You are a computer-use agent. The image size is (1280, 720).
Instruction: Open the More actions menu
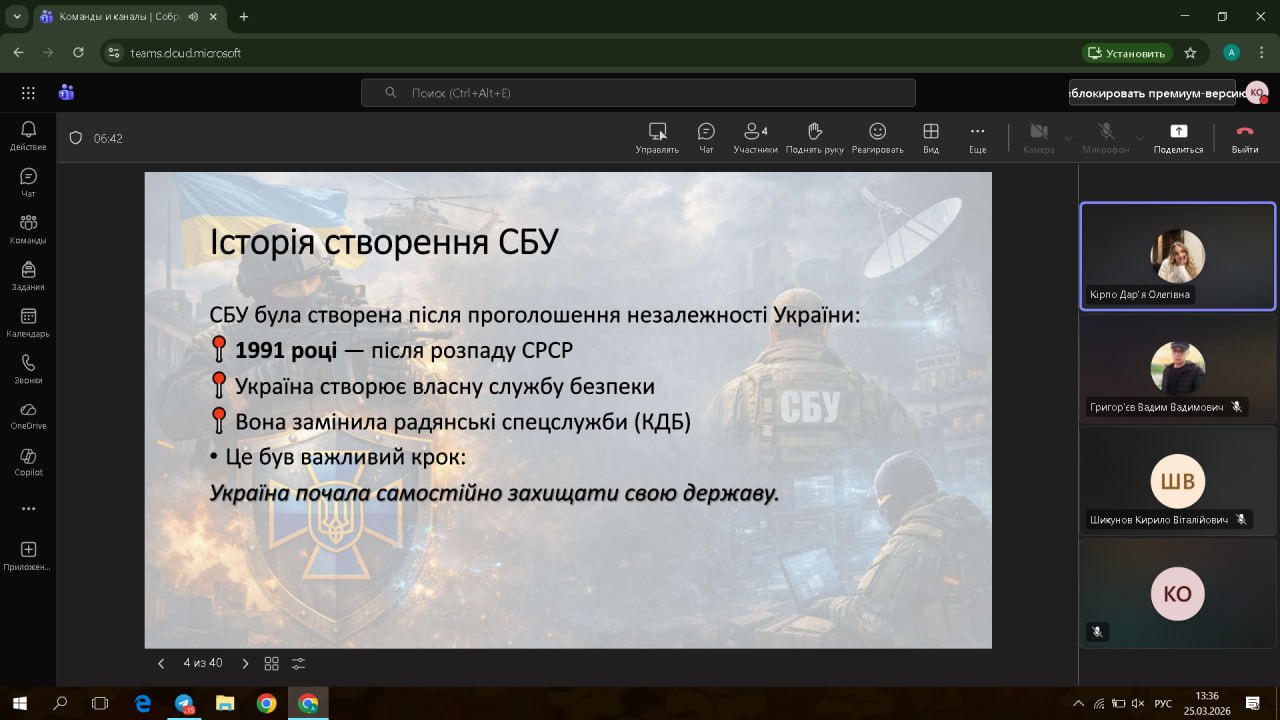pyautogui.click(x=977, y=137)
